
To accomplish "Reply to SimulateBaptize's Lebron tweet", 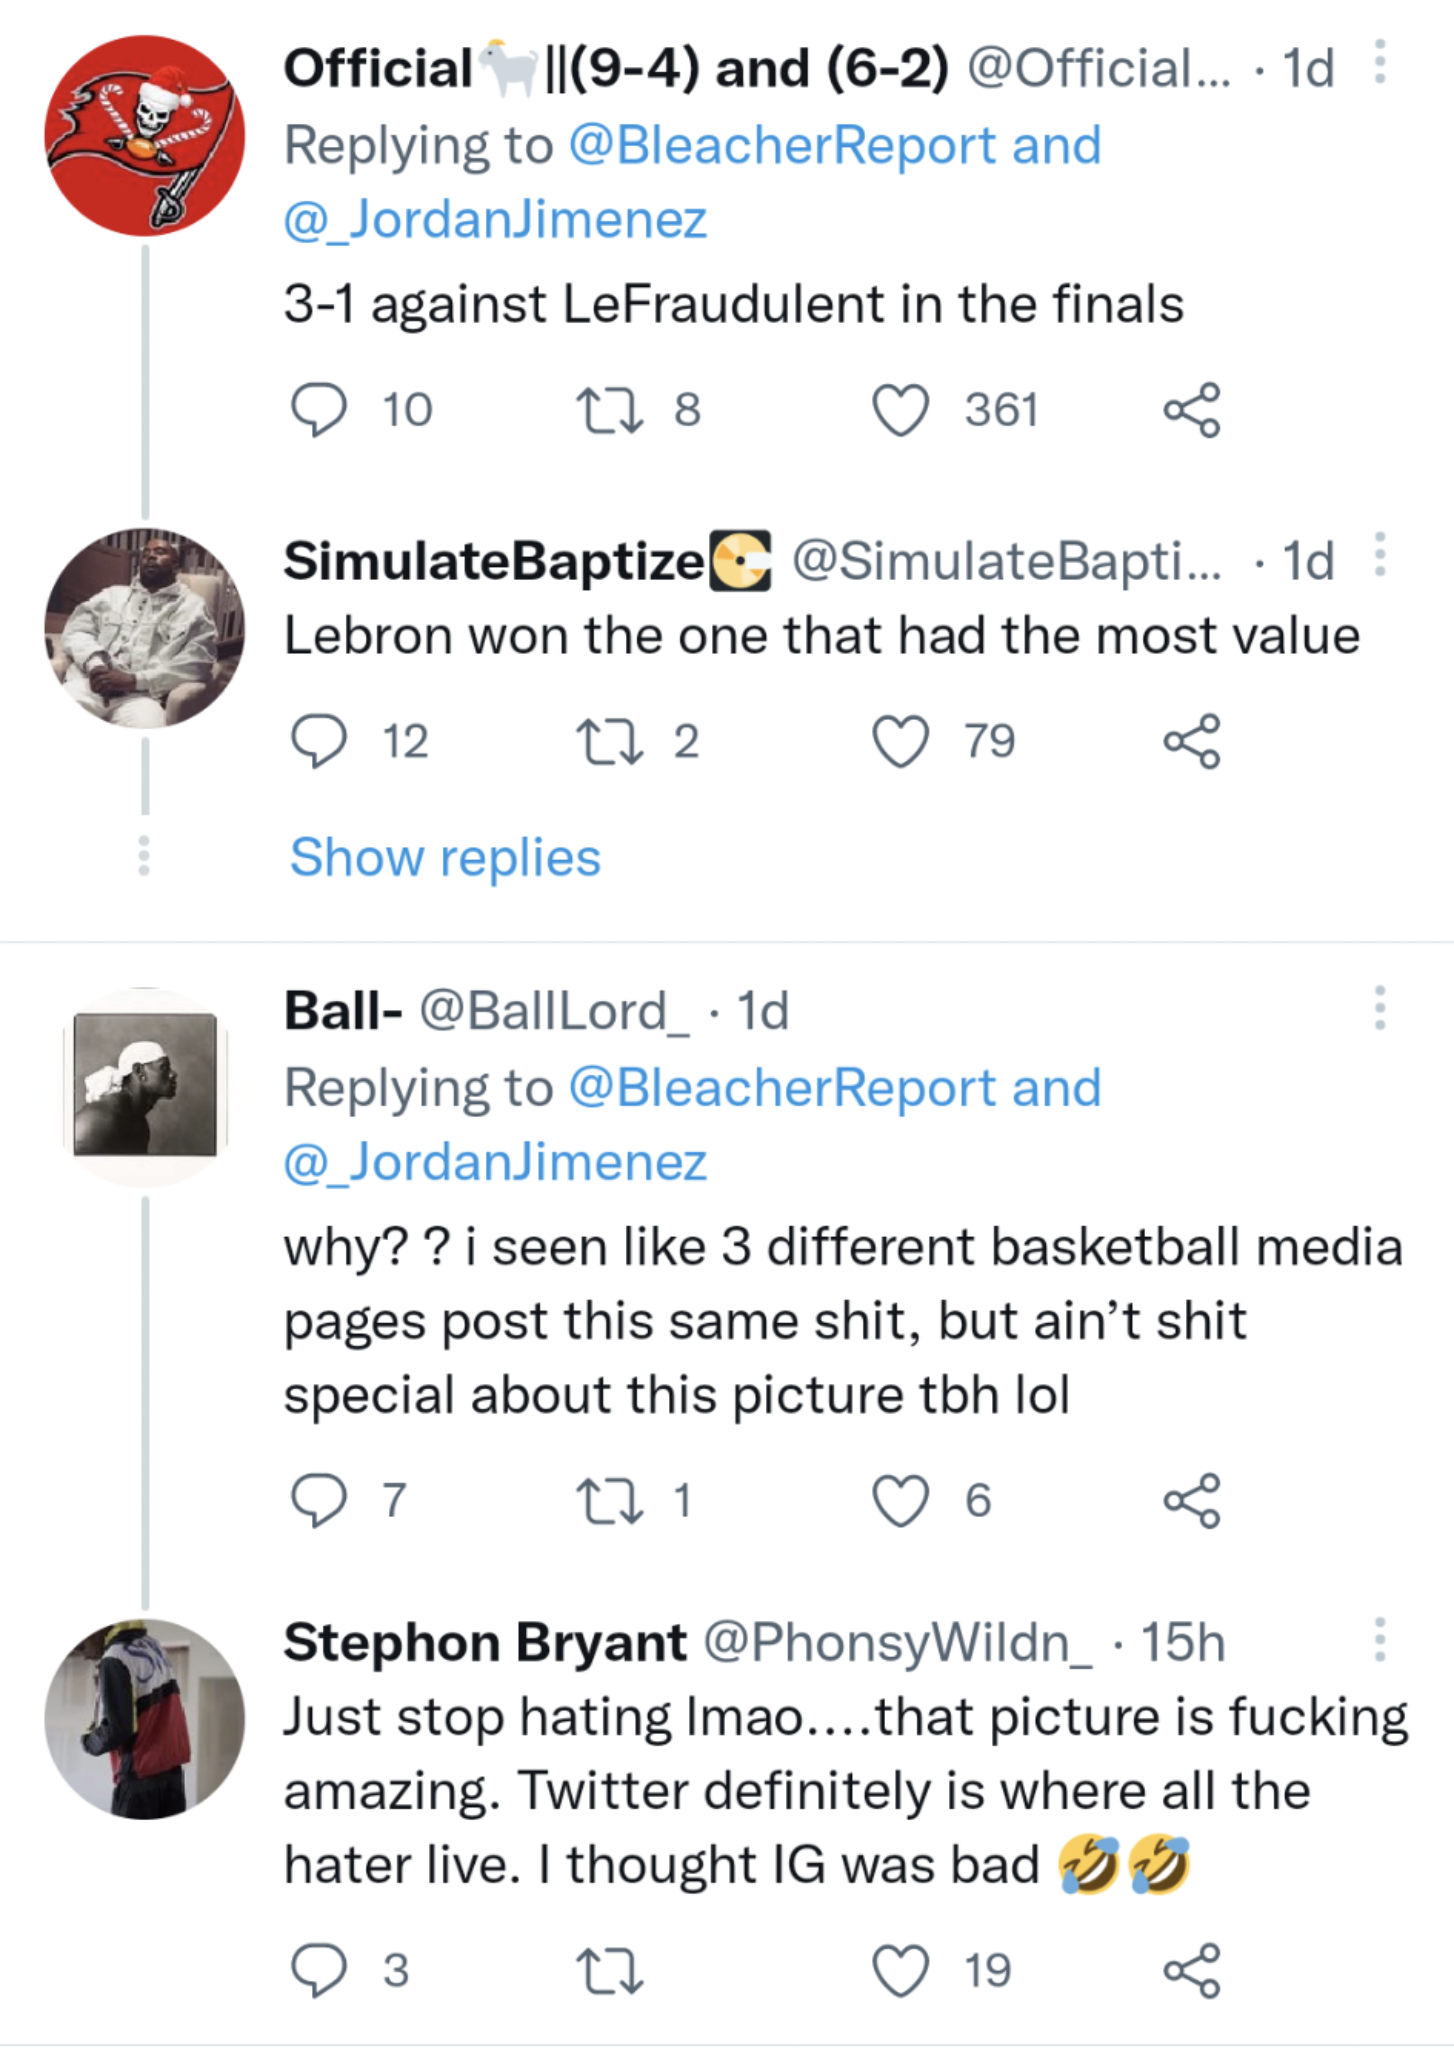I will [319, 741].
